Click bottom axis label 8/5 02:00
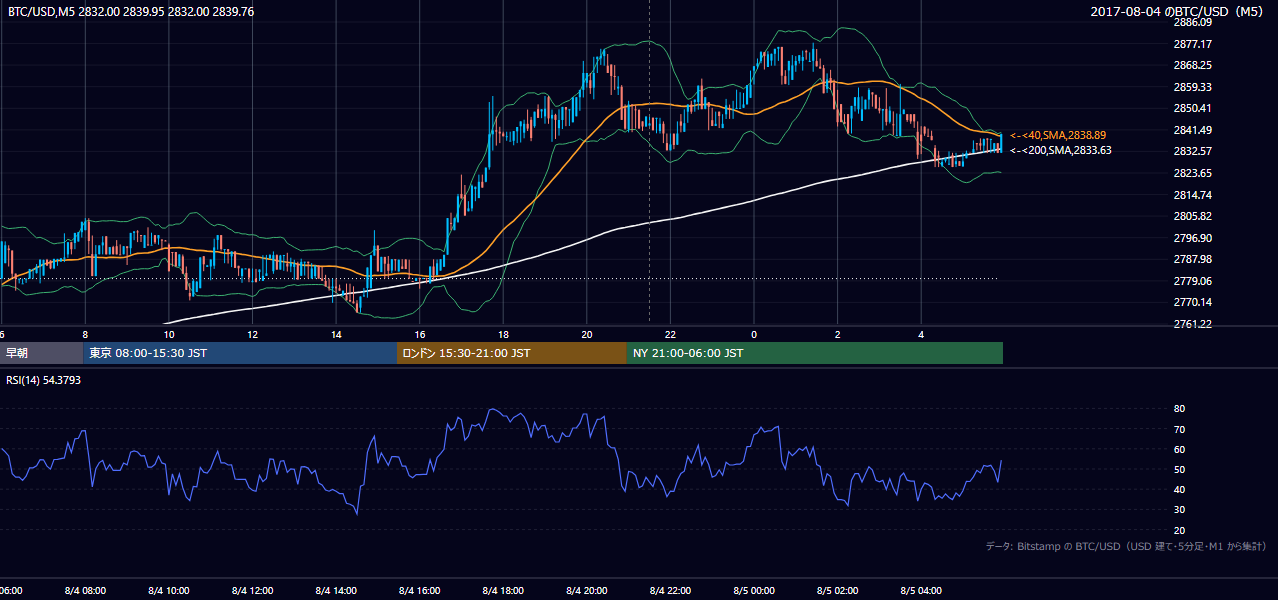 [x=838, y=591]
